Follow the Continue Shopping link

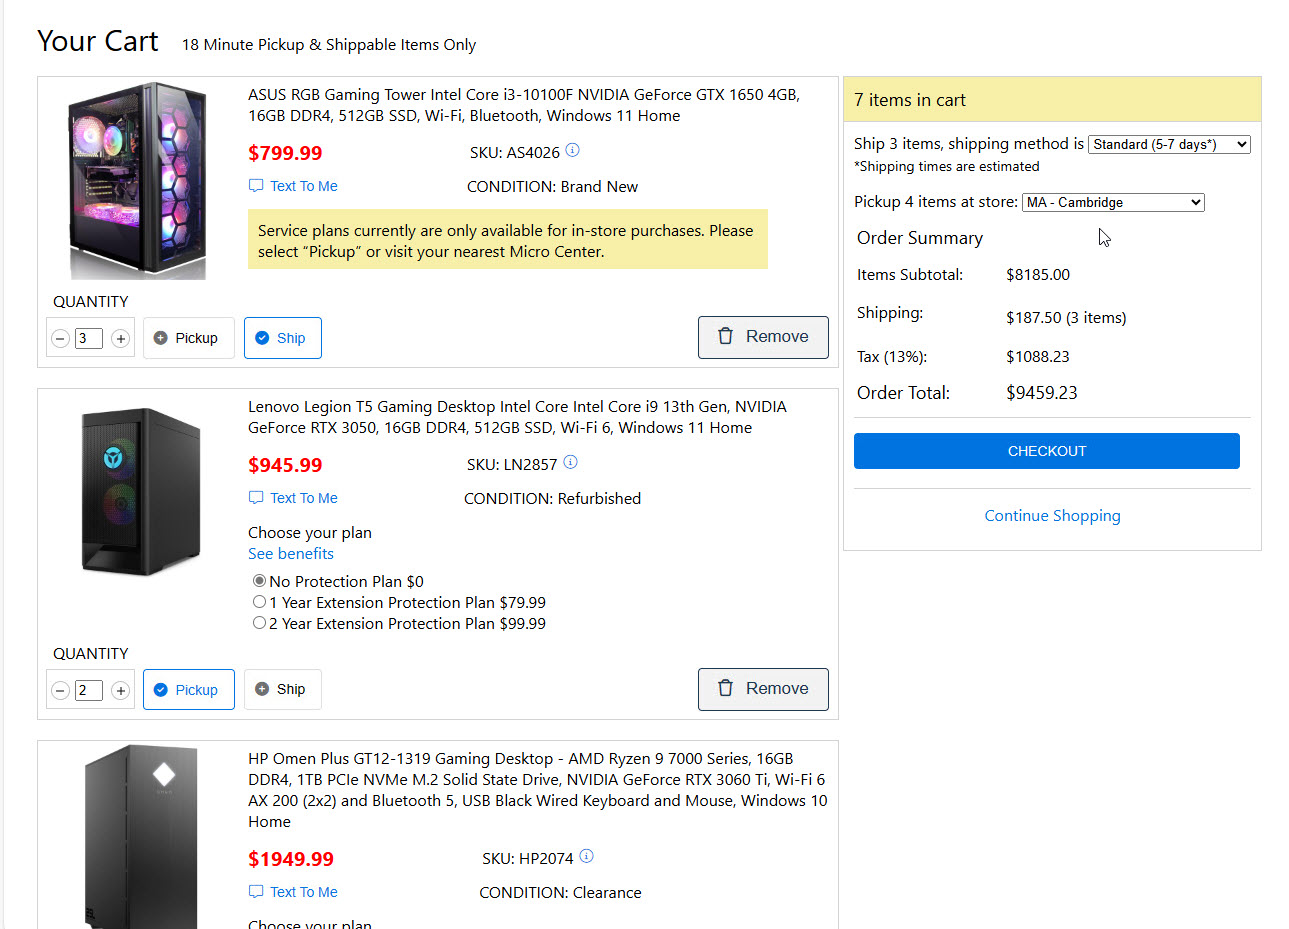click(1052, 516)
